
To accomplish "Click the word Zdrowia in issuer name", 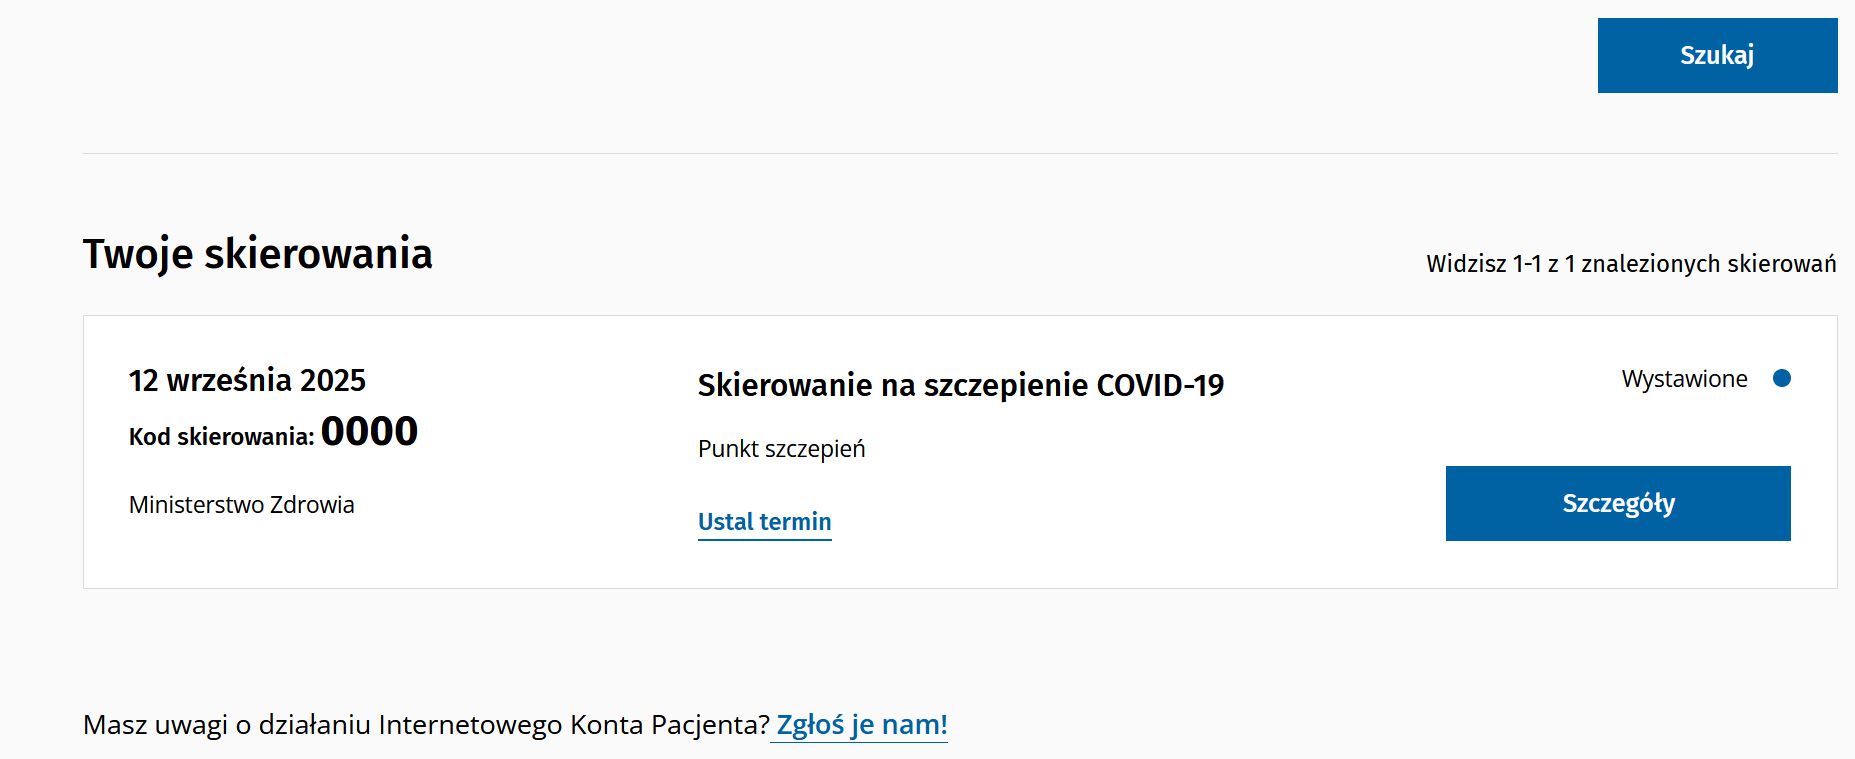I will tap(312, 505).
